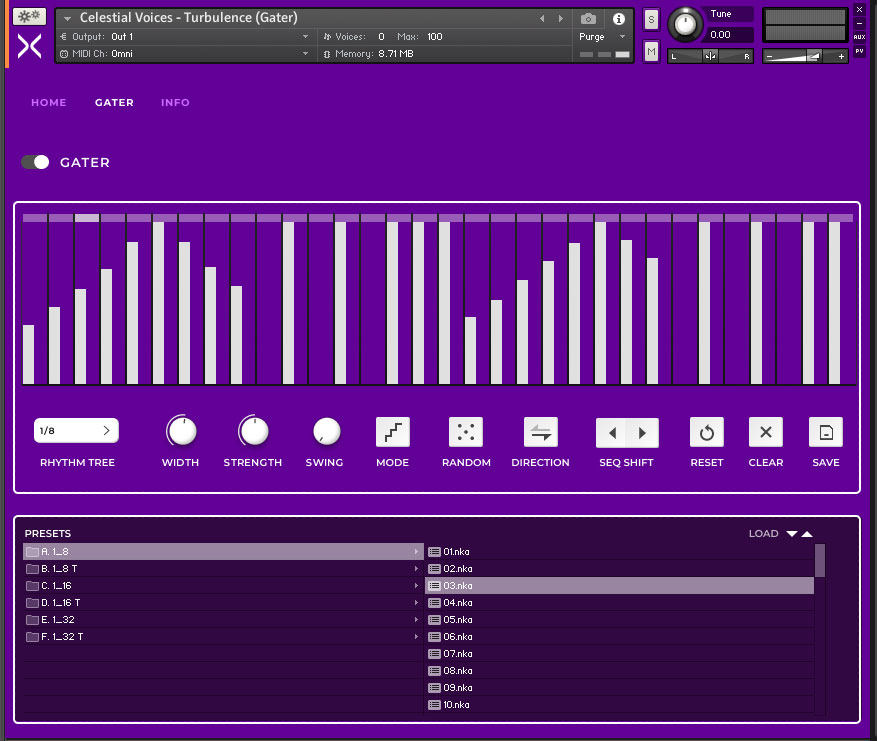Select the 08.nka preset
This screenshot has width=877, height=741.
[x=620, y=671]
